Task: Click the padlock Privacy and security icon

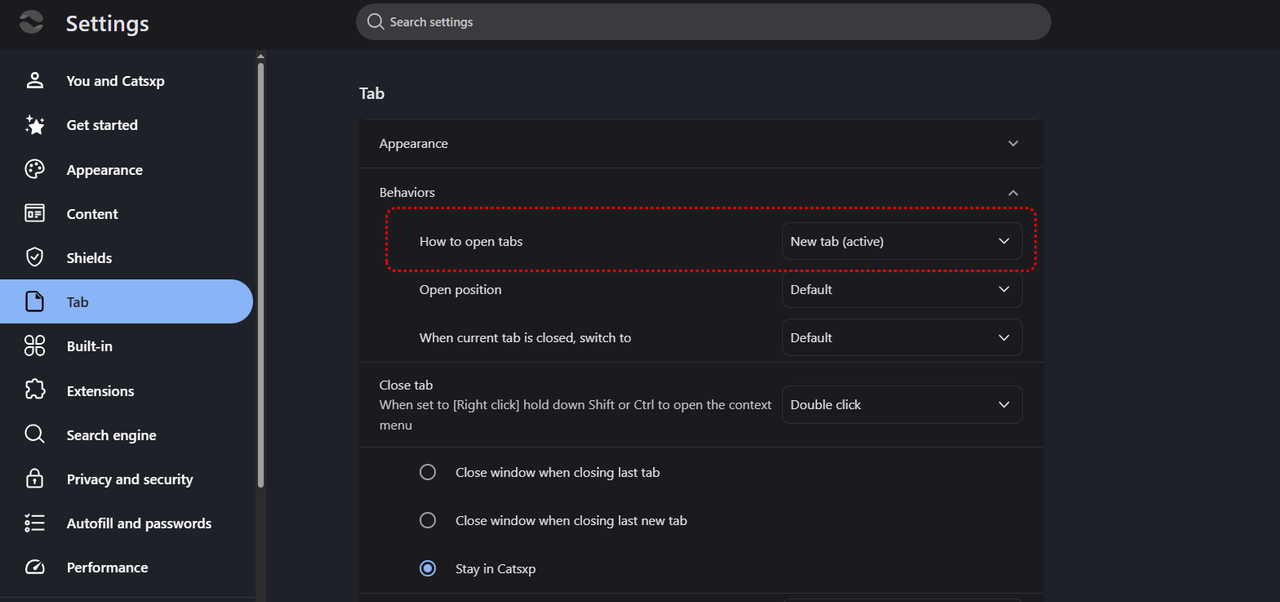Action: tap(35, 479)
